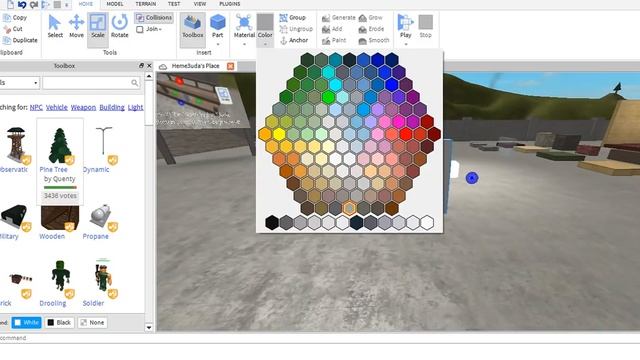Set toolbox background to None

coord(92,322)
